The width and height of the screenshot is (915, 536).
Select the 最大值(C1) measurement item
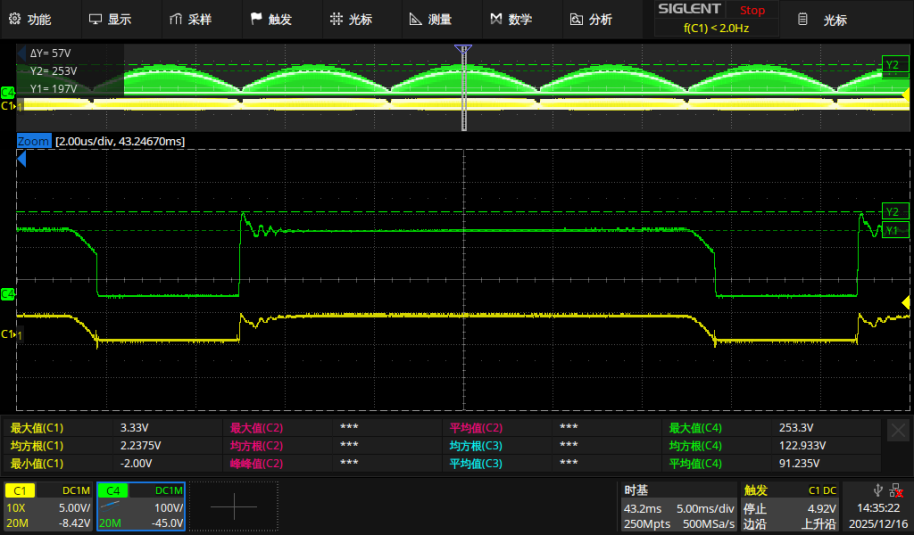point(37,428)
